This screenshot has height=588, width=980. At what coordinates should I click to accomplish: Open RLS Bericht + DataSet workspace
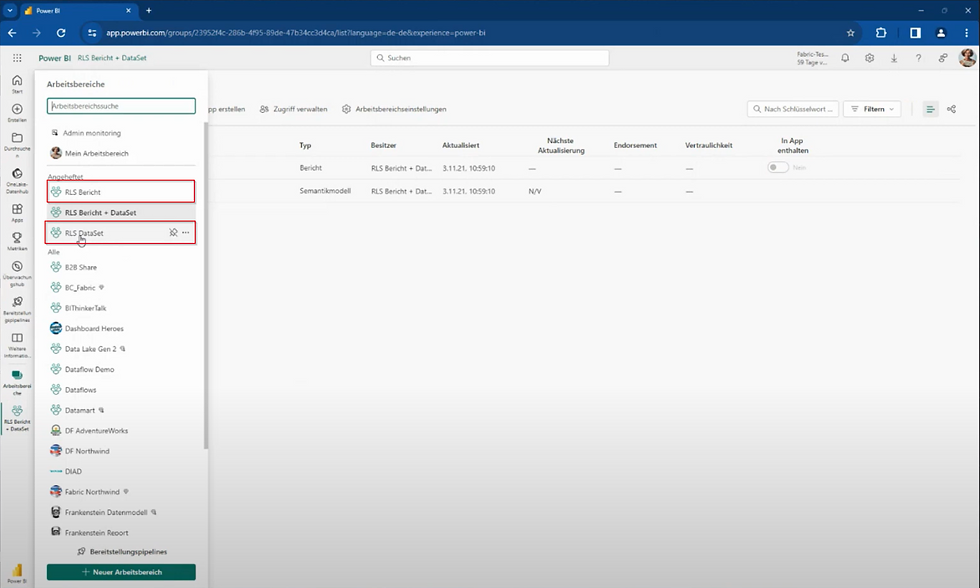pos(121,212)
